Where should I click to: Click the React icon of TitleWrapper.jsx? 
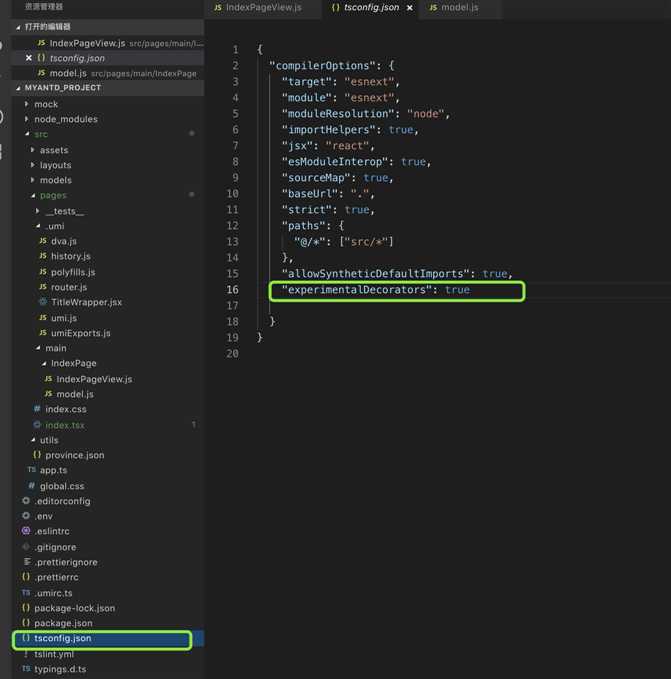[x=43, y=302]
